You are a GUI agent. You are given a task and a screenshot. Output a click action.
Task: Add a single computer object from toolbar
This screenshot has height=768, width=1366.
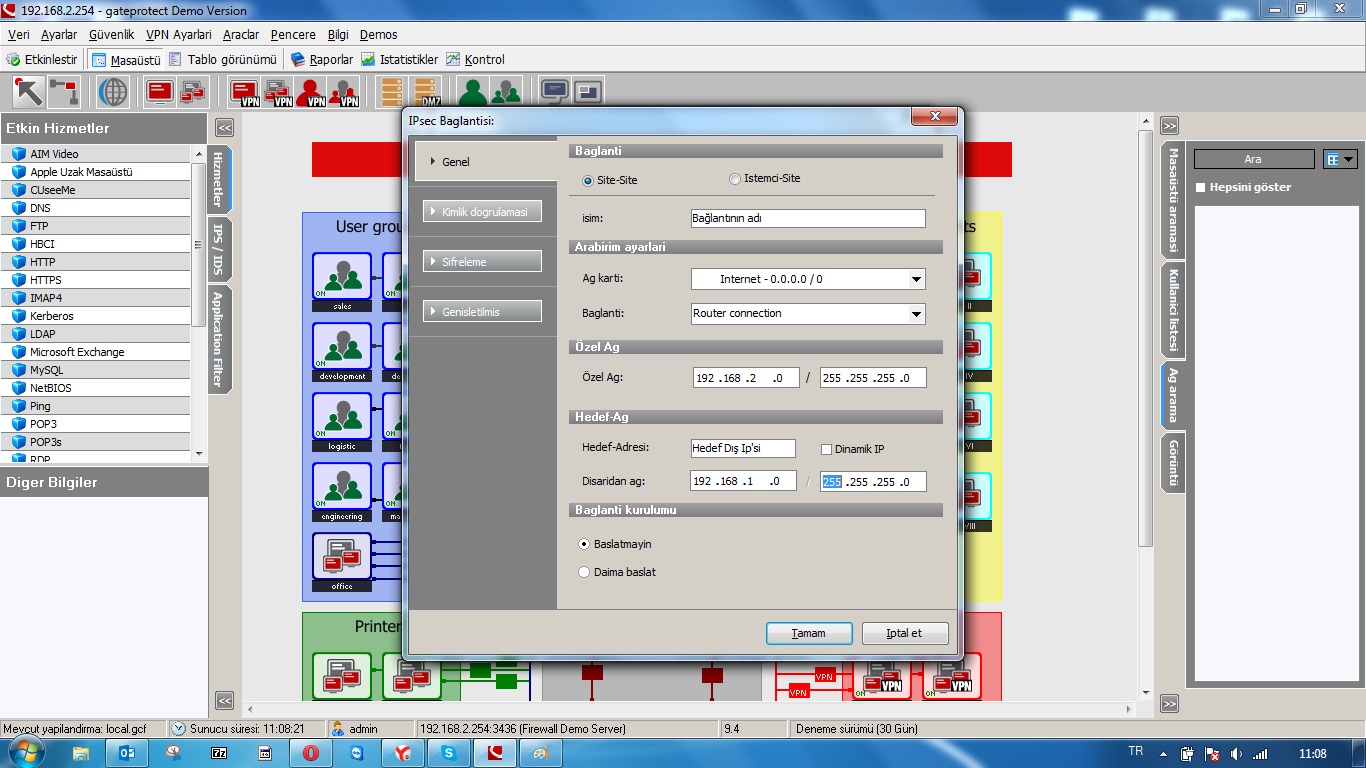click(x=160, y=92)
